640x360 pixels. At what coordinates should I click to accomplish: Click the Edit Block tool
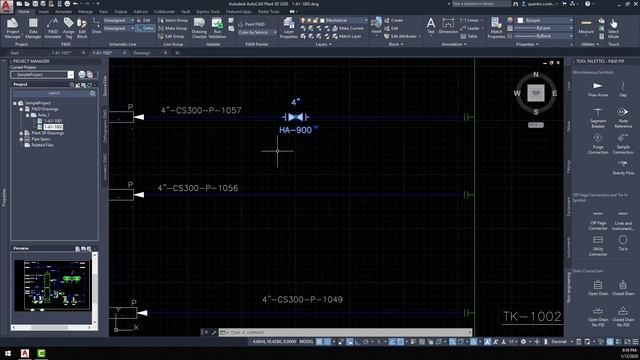82,28
